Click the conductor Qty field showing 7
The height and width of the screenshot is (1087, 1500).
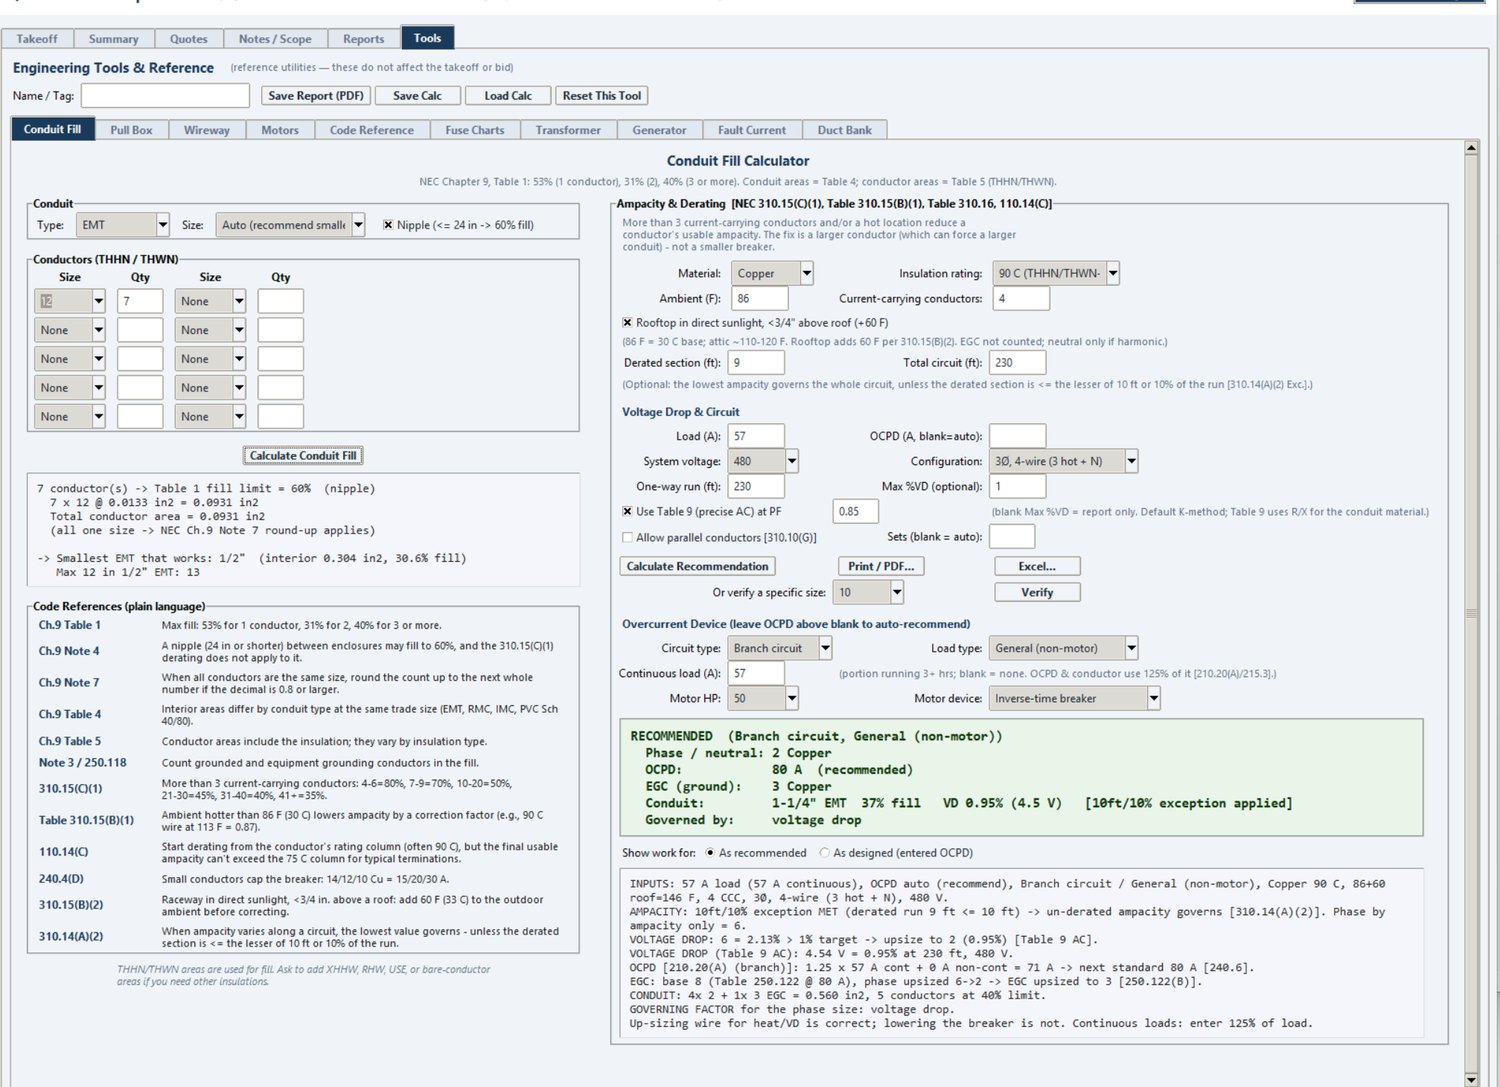point(140,301)
